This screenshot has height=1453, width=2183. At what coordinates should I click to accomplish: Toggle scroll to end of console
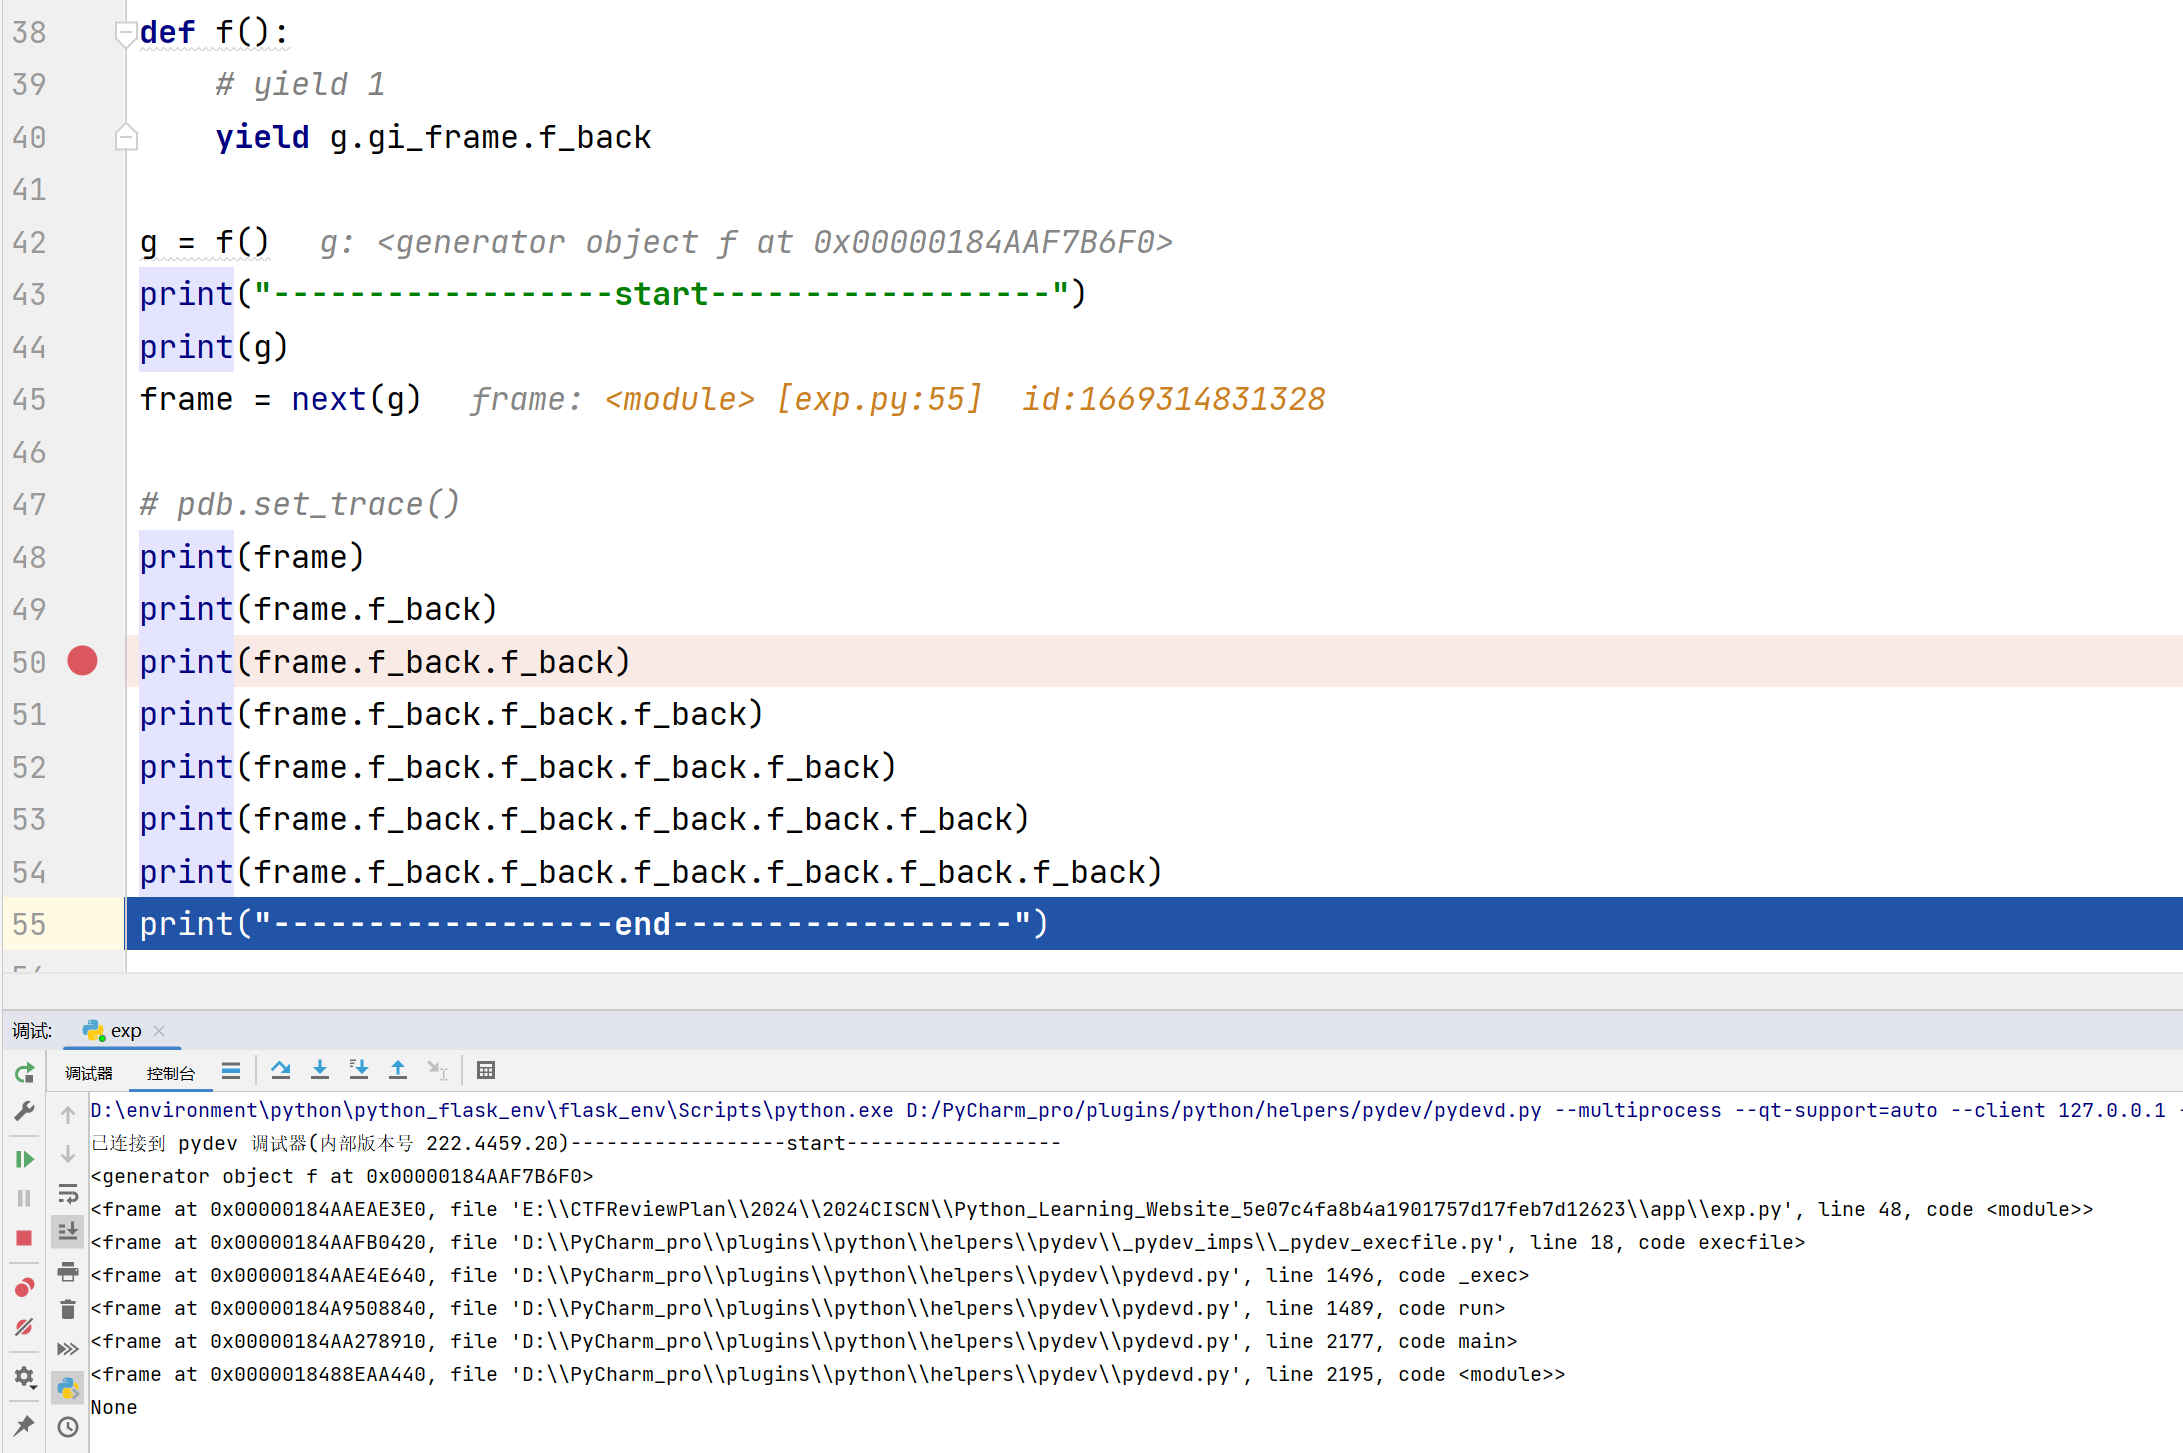tap(68, 1232)
